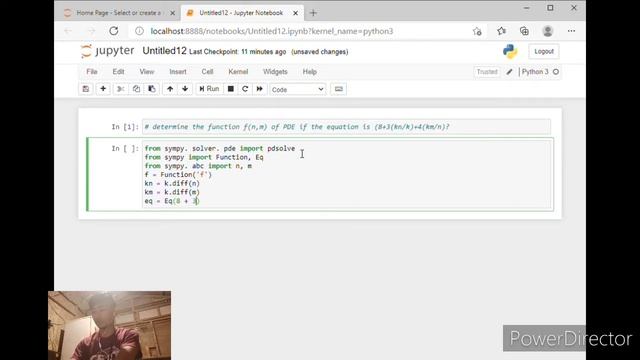The height and width of the screenshot is (360, 640).
Task: Click the 'from sympy import Function, Eq' line
Action: (204, 157)
